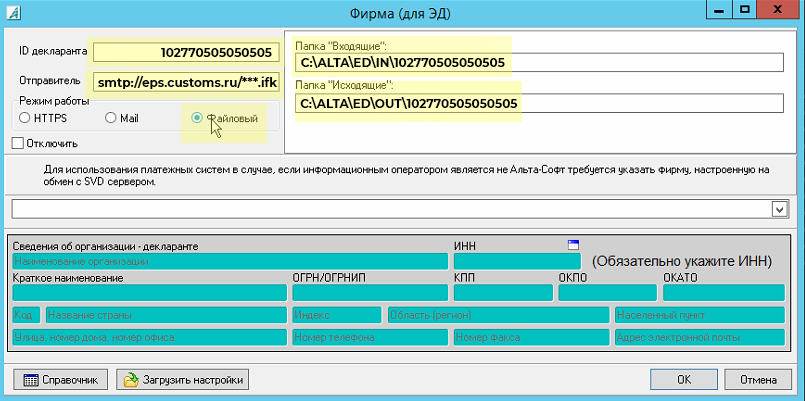Minimize the Фирма (для ЭД) window
This screenshot has width=805, height=401.
click(x=717, y=8)
